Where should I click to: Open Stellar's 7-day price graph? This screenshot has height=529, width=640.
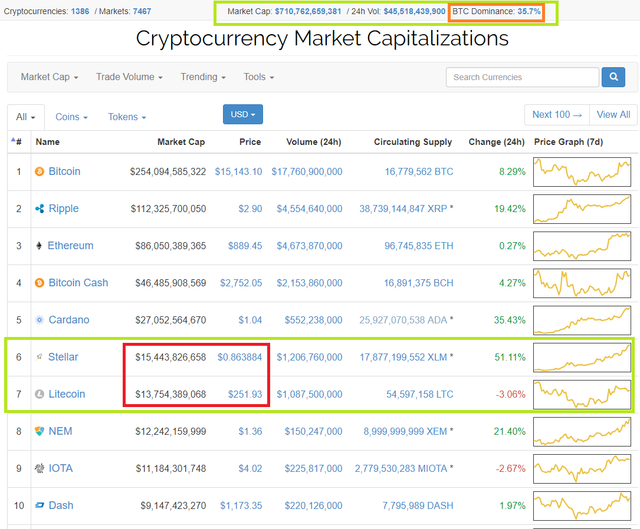point(582,358)
